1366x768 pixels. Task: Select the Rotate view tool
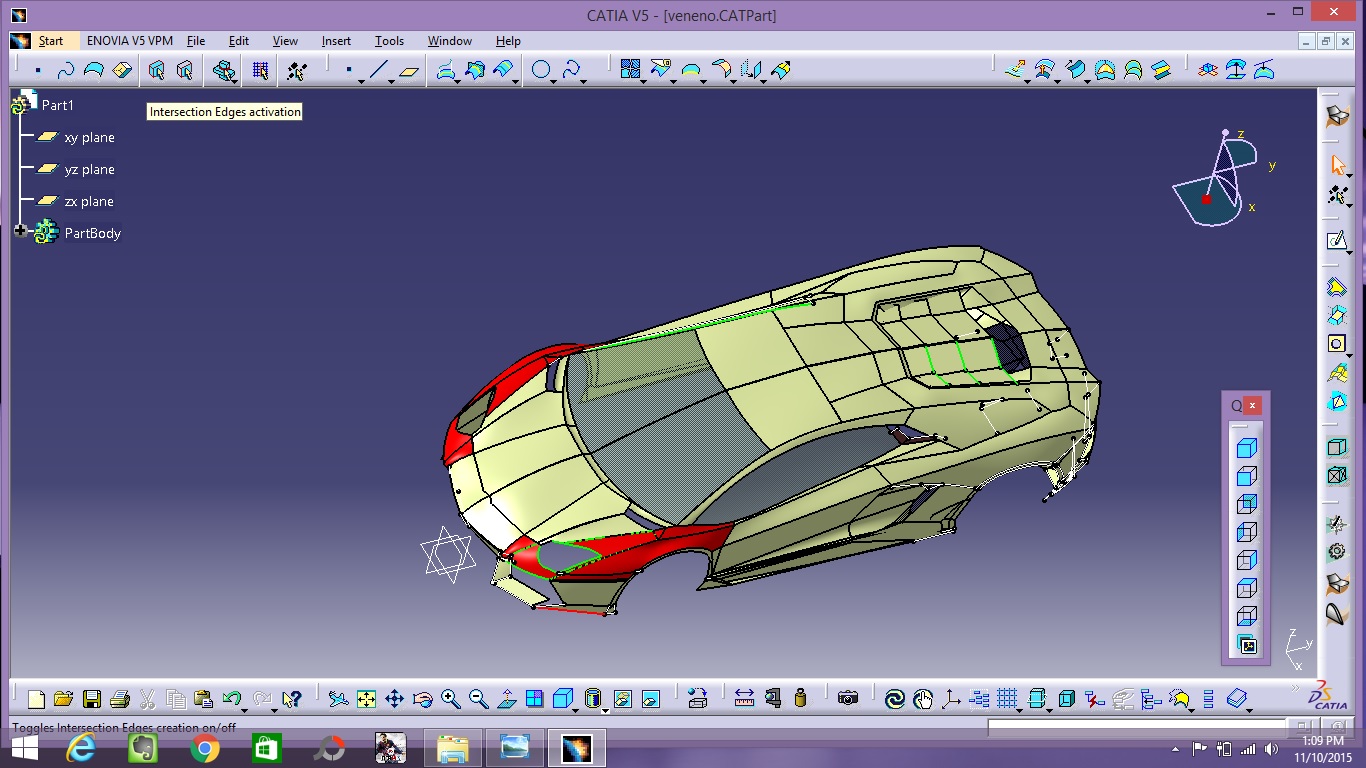[x=423, y=699]
